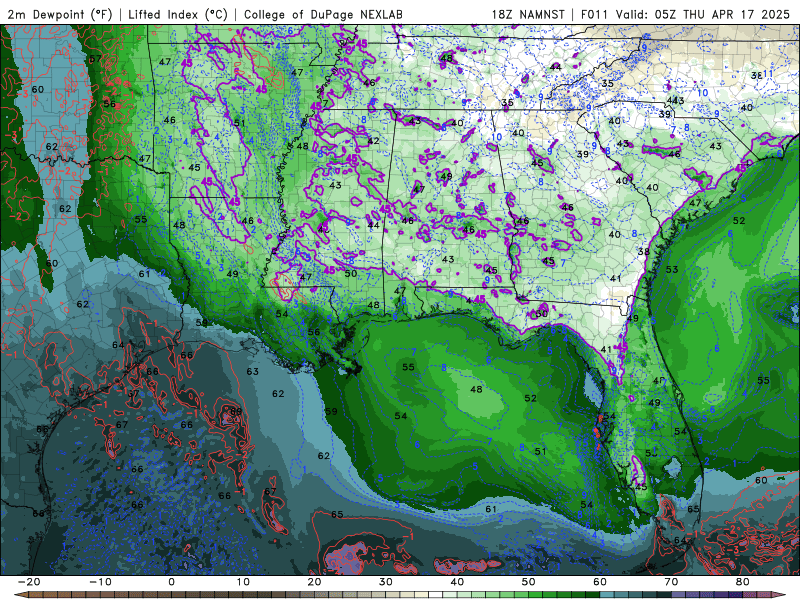Click the '-20' colorbar label
The image size is (800, 600).
[29, 582]
